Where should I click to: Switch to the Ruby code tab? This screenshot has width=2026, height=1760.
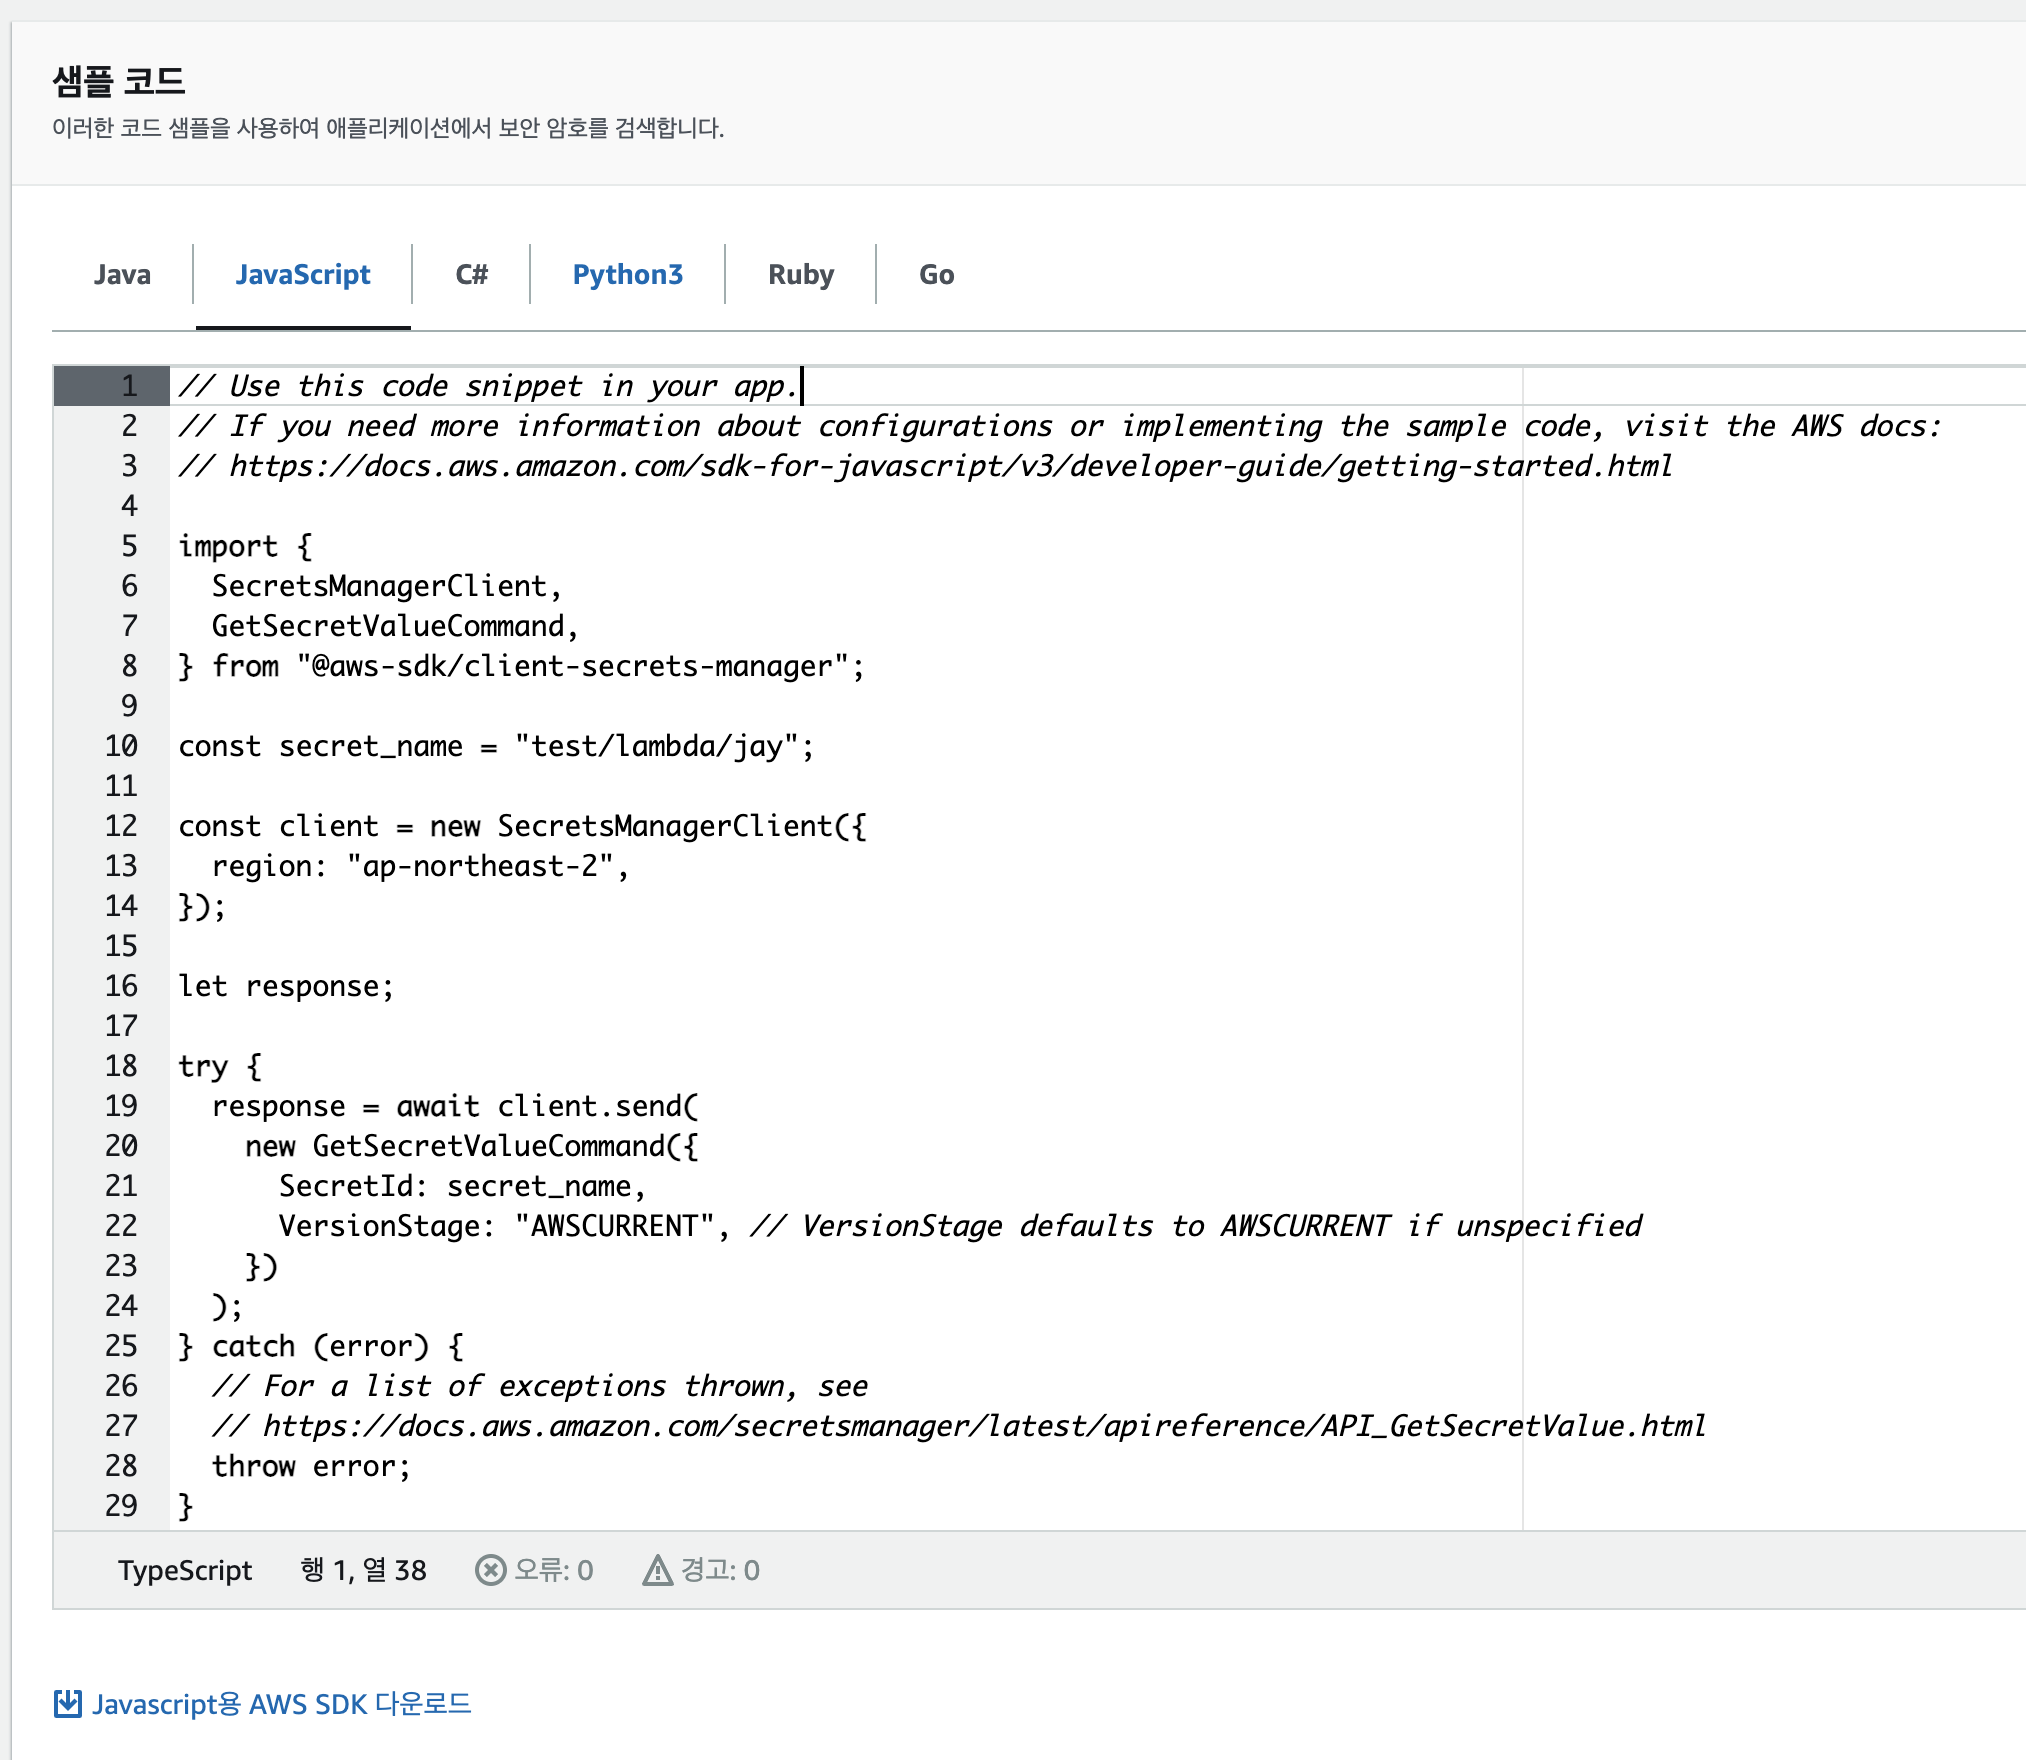click(800, 274)
